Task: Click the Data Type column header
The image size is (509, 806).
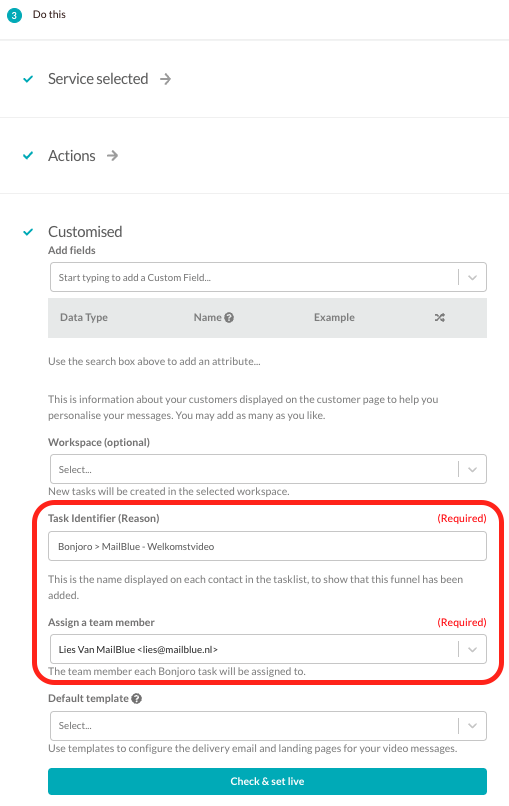Action: coord(84,318)
